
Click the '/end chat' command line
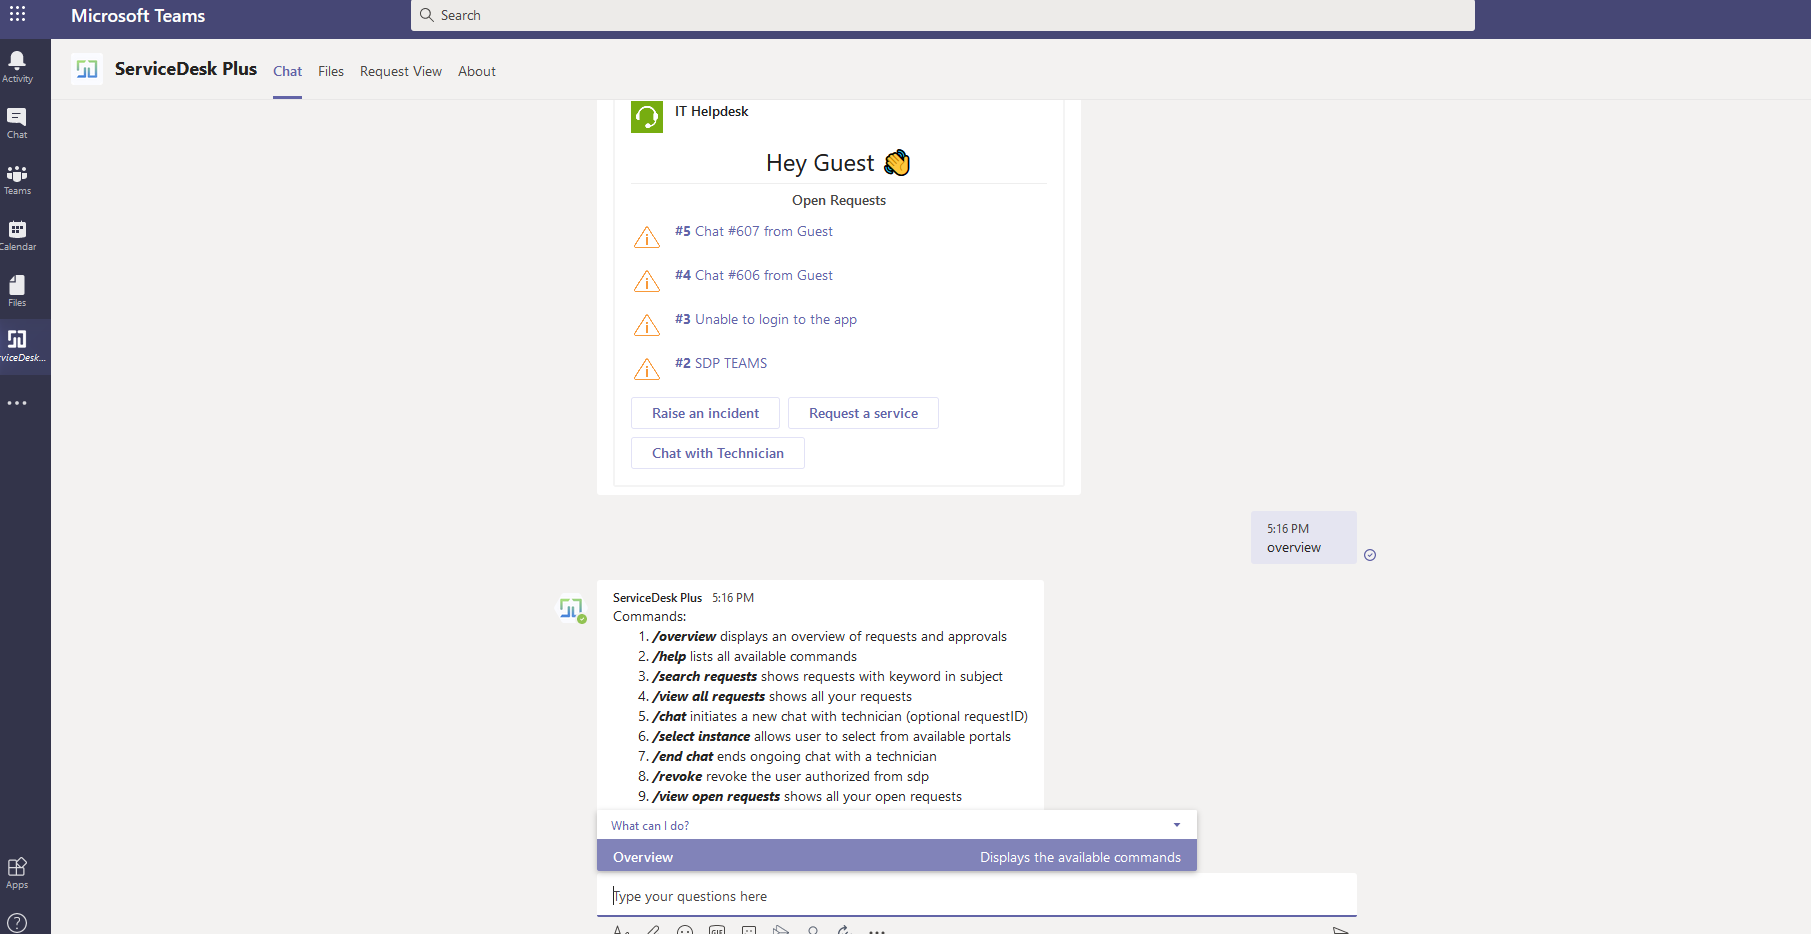pos(794,756)
